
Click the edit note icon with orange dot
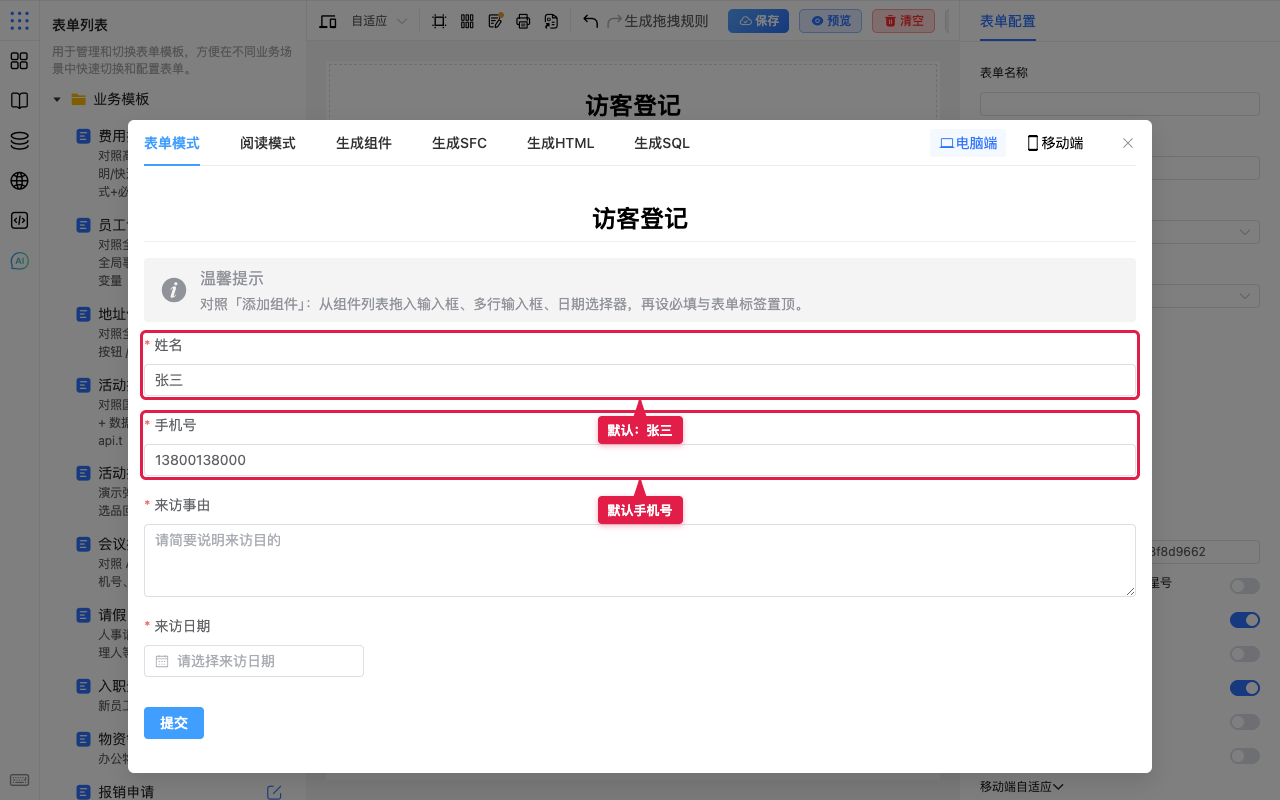[x=495, y=21]
